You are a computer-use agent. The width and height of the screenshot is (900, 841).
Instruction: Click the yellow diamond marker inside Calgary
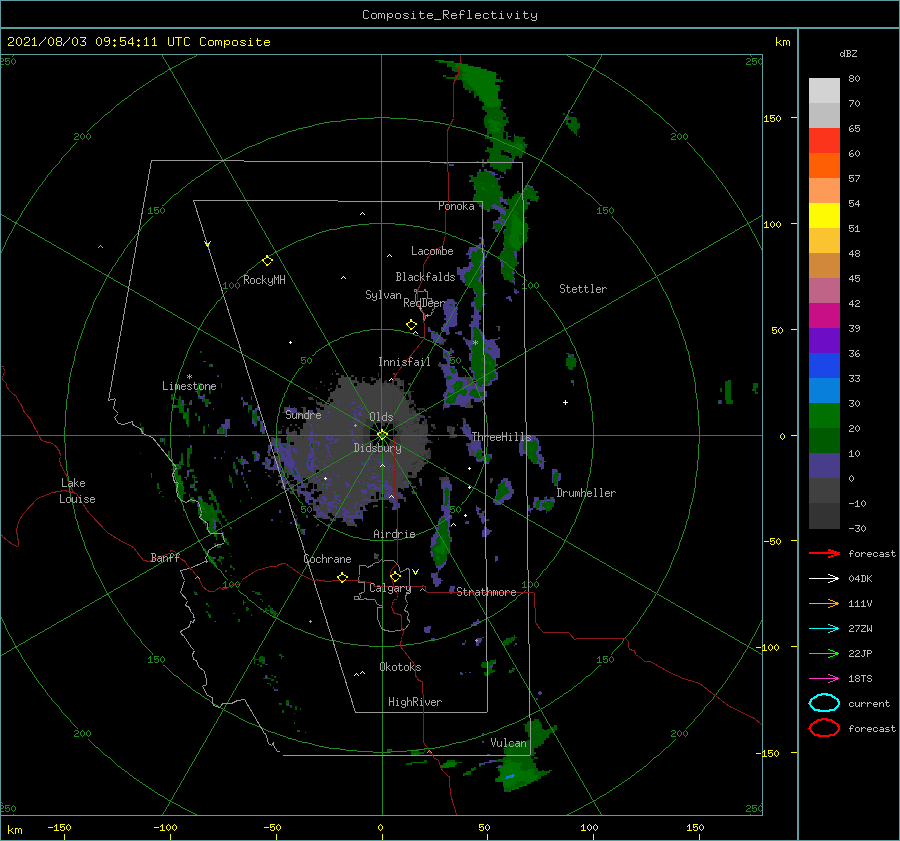tap(395, 576)
